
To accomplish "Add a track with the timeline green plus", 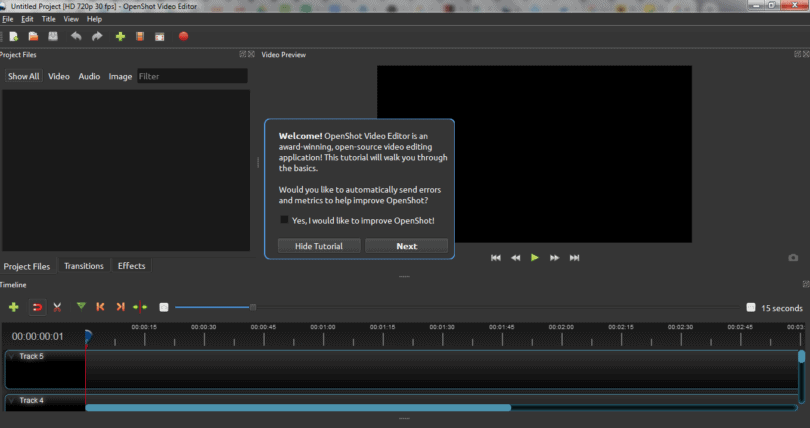I will 14,307.
